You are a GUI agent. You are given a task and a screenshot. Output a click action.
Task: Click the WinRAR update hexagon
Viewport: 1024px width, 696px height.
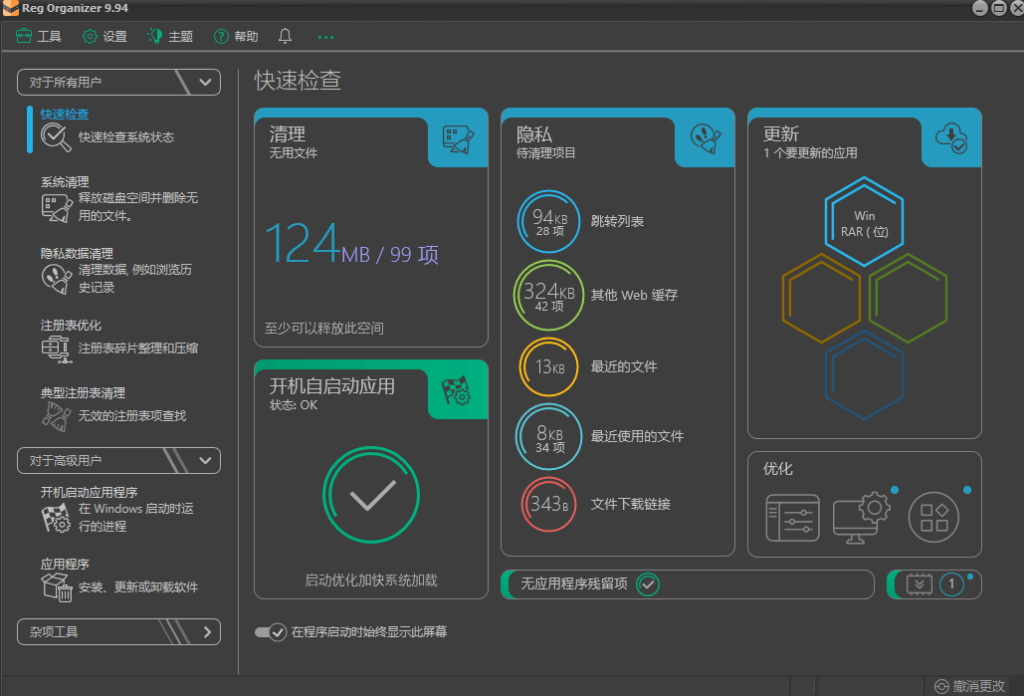(x=864, y=222)
